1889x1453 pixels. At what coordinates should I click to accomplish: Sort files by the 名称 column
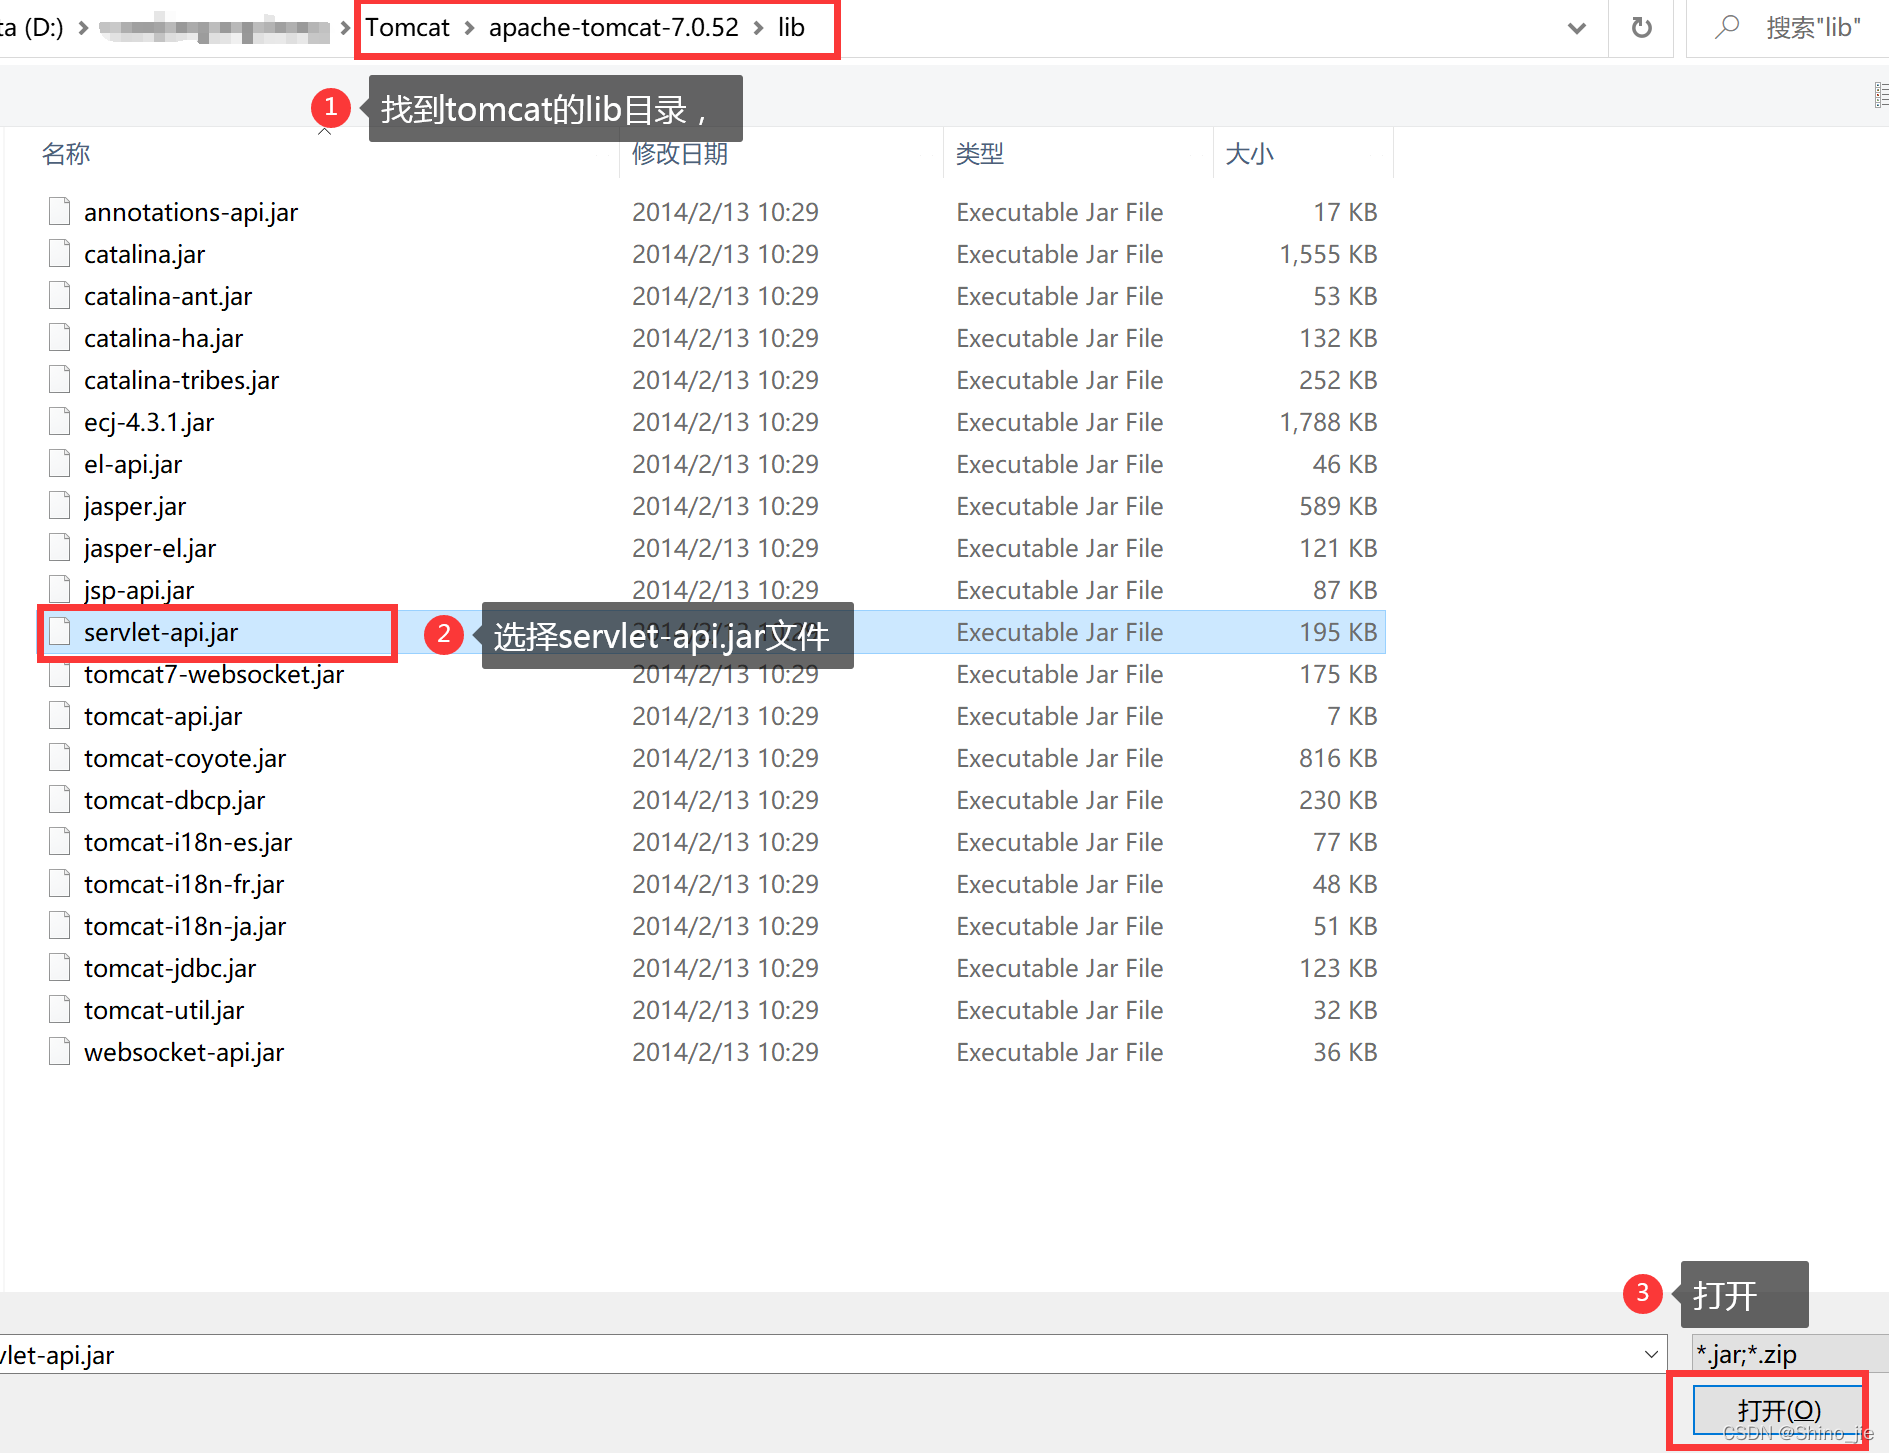click(x=66, y=153)
